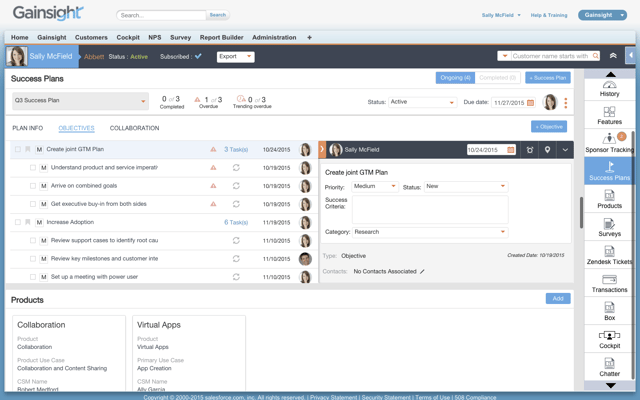This screenshot has width=640, height=400.
Task: Open the Help & Training link
Action: click(x=549, y=15)
